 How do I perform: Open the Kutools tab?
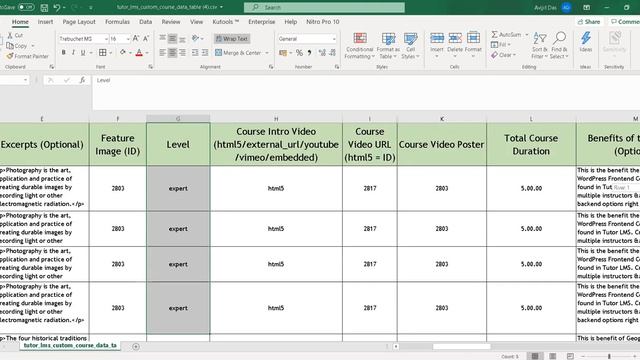pos(225,22)
